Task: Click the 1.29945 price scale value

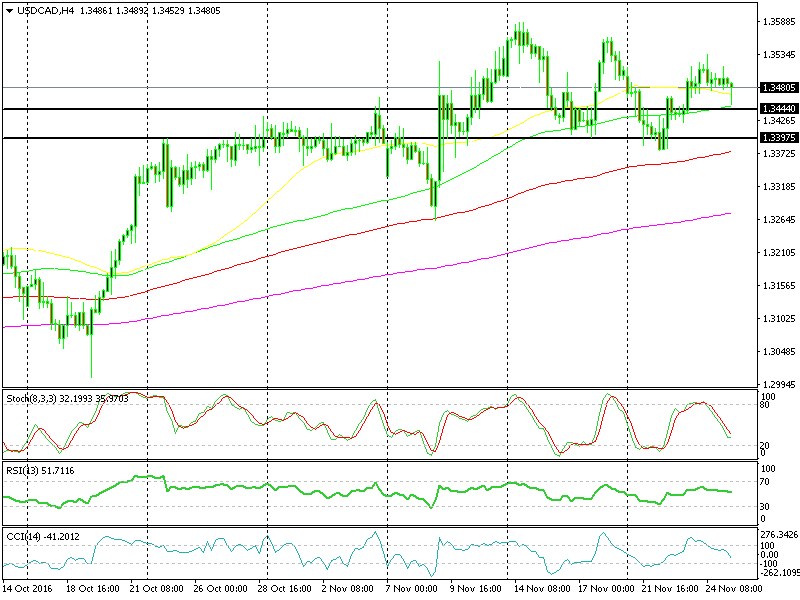Action: point(779,385)
